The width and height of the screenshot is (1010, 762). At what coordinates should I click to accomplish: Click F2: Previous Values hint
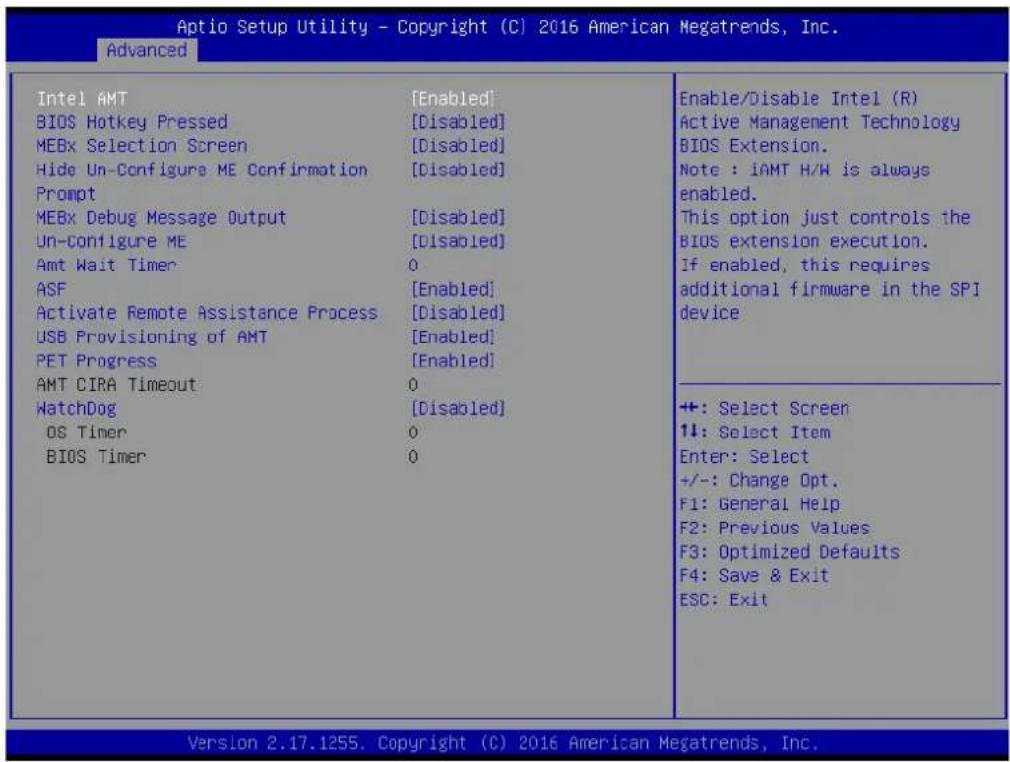(x=775, y=528)
